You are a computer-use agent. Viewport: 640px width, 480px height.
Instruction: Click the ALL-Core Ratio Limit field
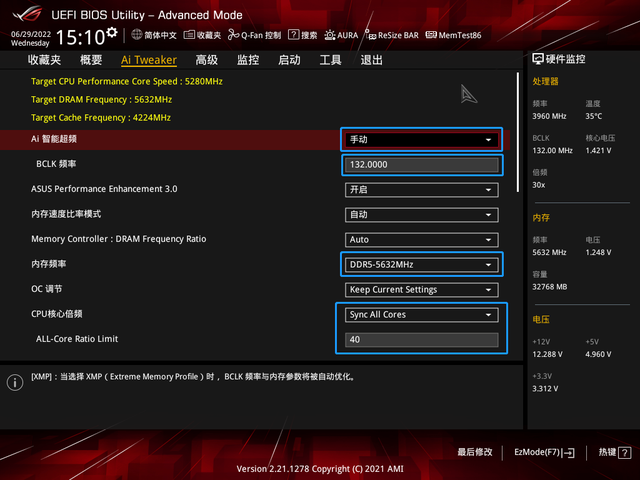pos(422,340)
